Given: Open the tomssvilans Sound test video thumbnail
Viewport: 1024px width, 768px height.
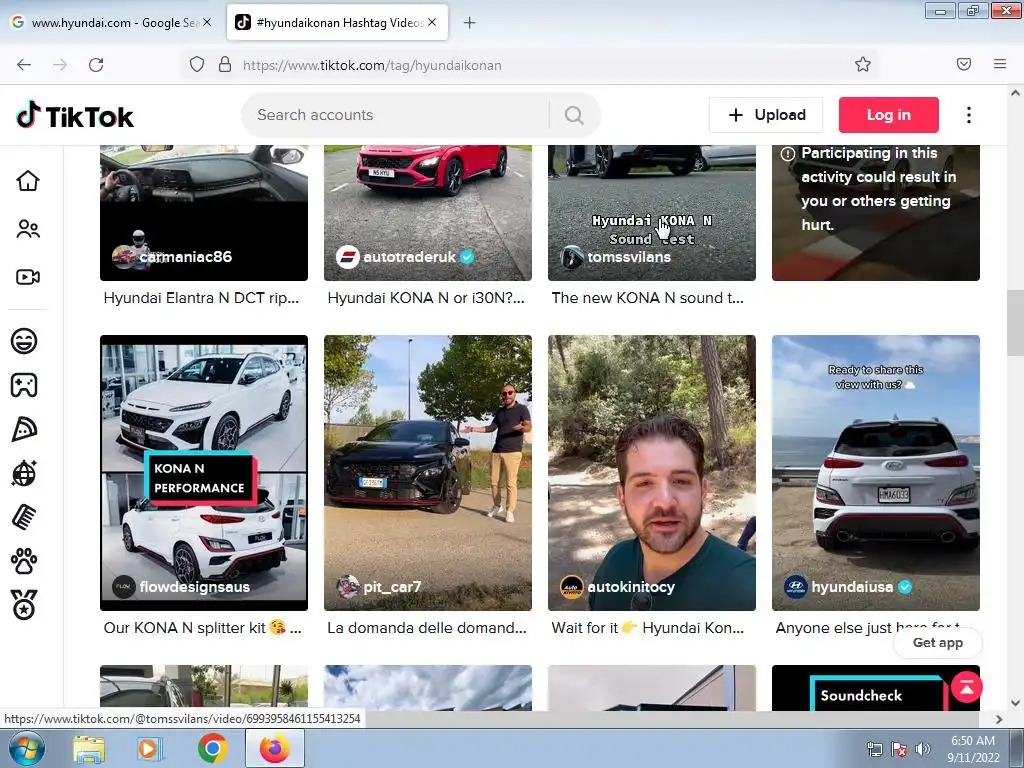Looking at the screenshot, I should 652,213.
